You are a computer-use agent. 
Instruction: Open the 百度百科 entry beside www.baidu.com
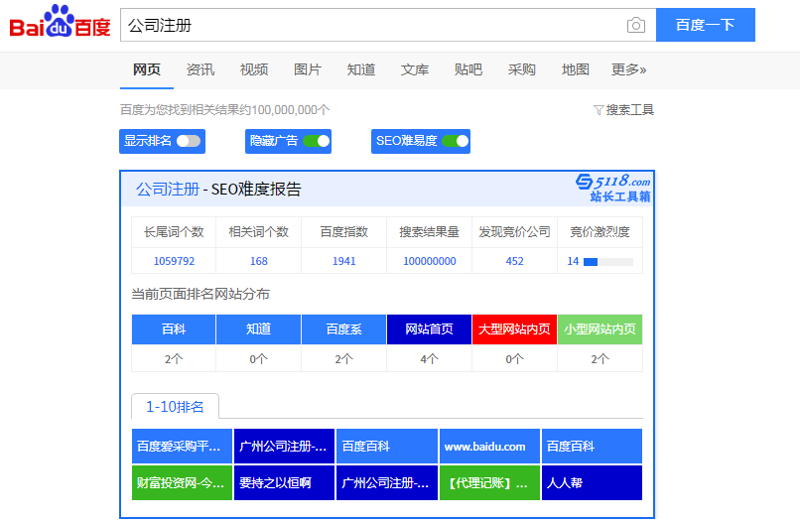pyautogui.click(x=387, y=446)
